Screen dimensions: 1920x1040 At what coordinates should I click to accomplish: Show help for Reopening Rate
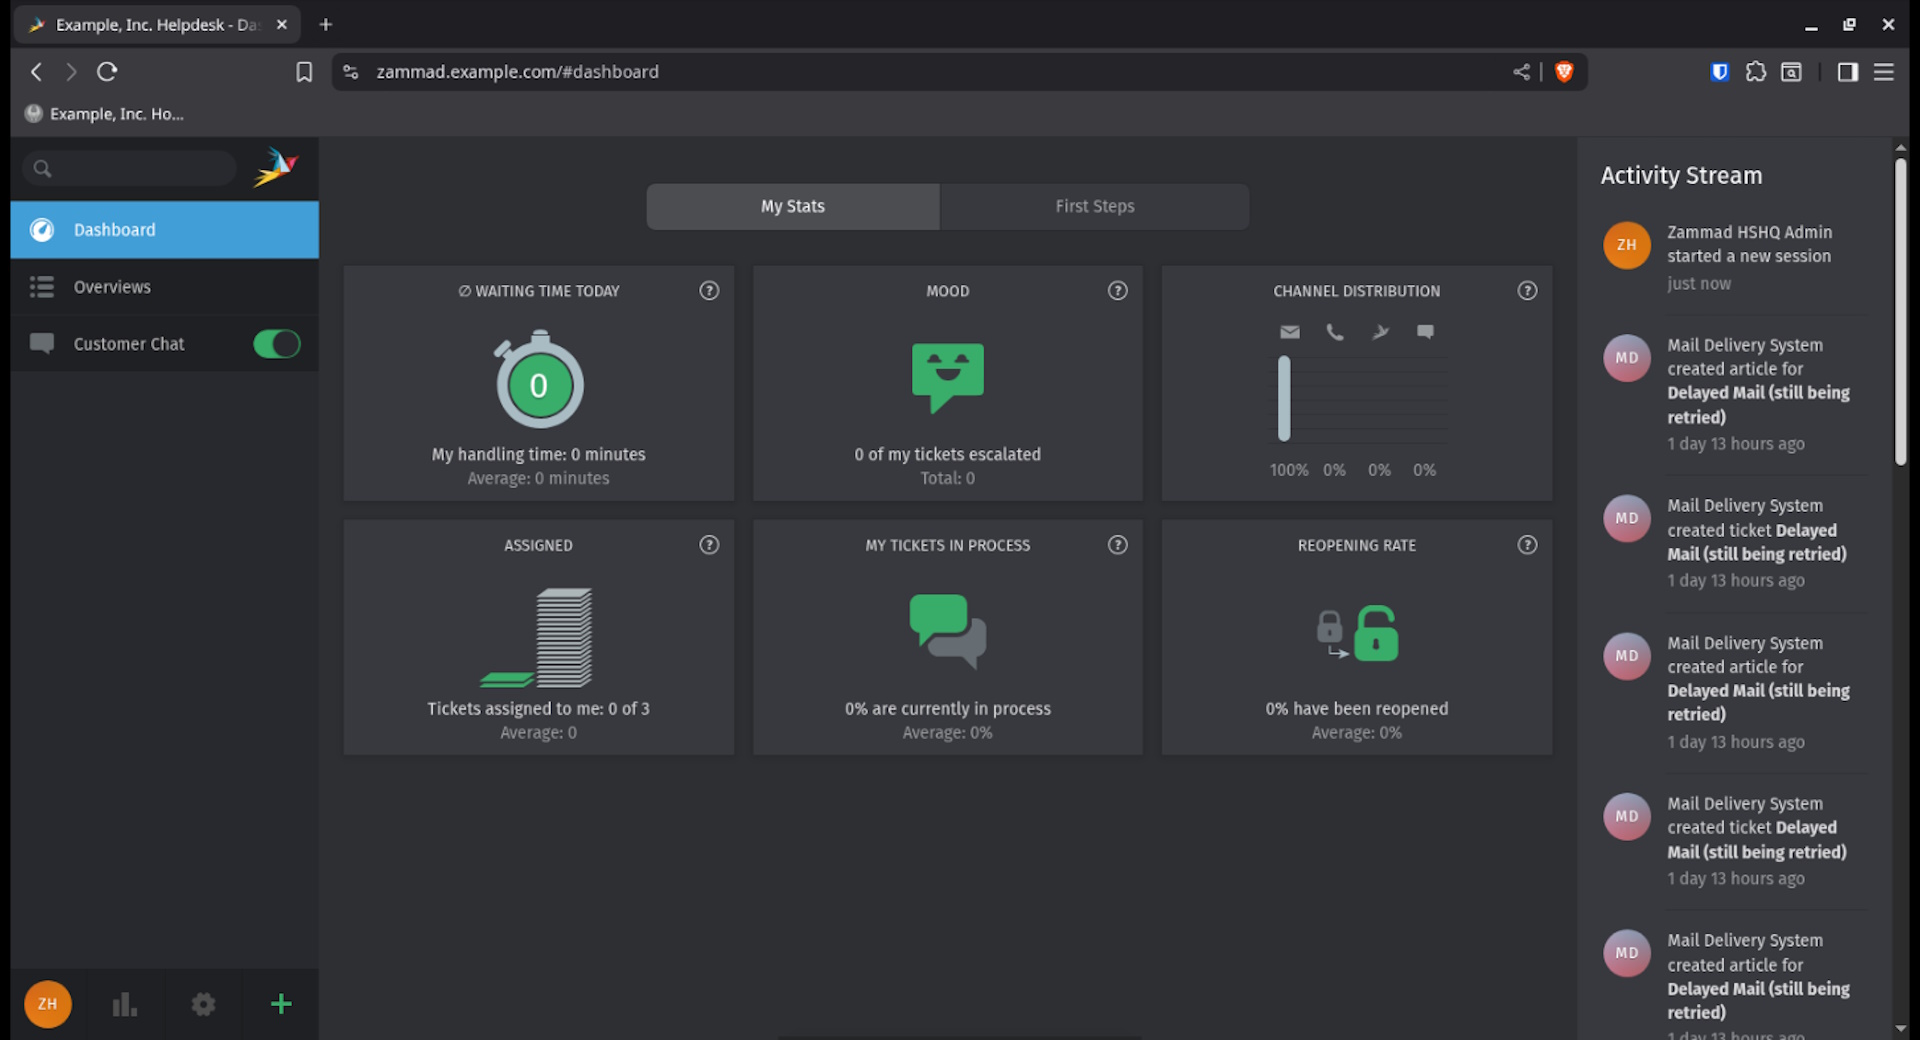[x=1527, y=545]
